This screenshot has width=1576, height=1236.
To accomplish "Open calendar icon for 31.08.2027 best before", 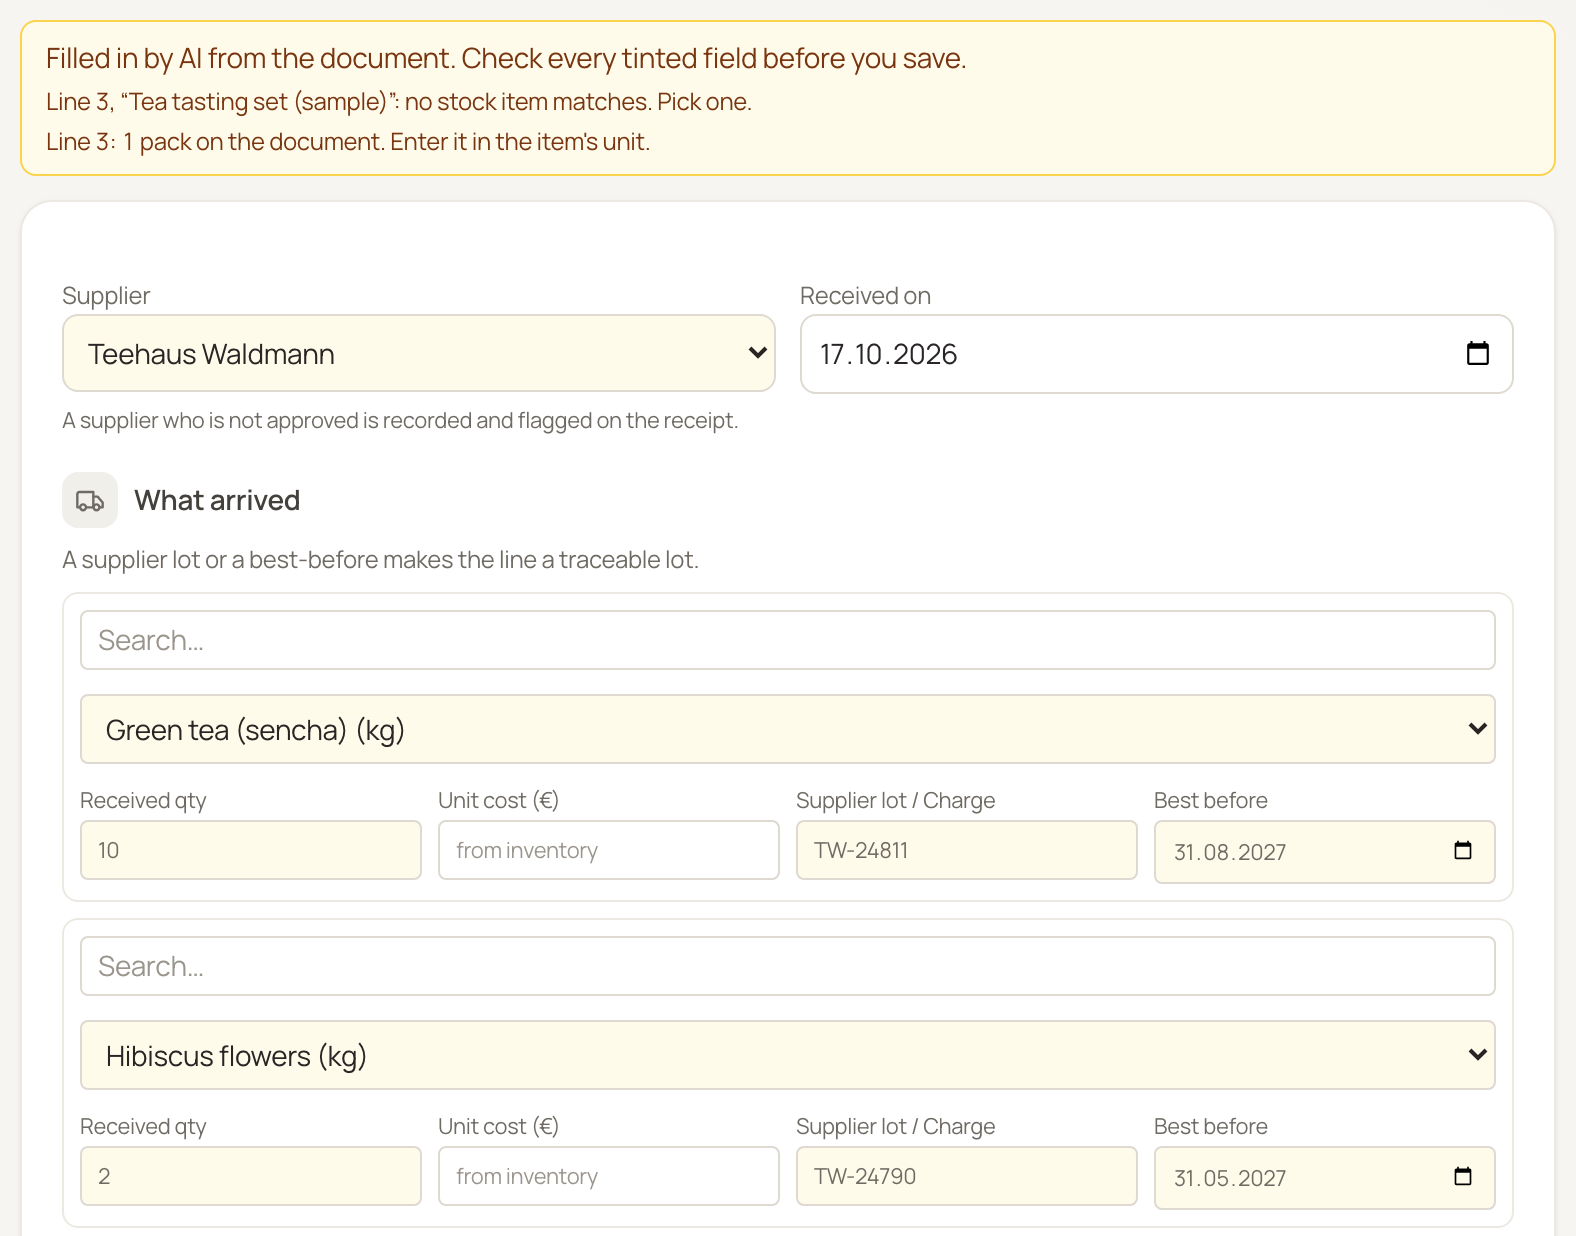I will tap(1463, 851).
